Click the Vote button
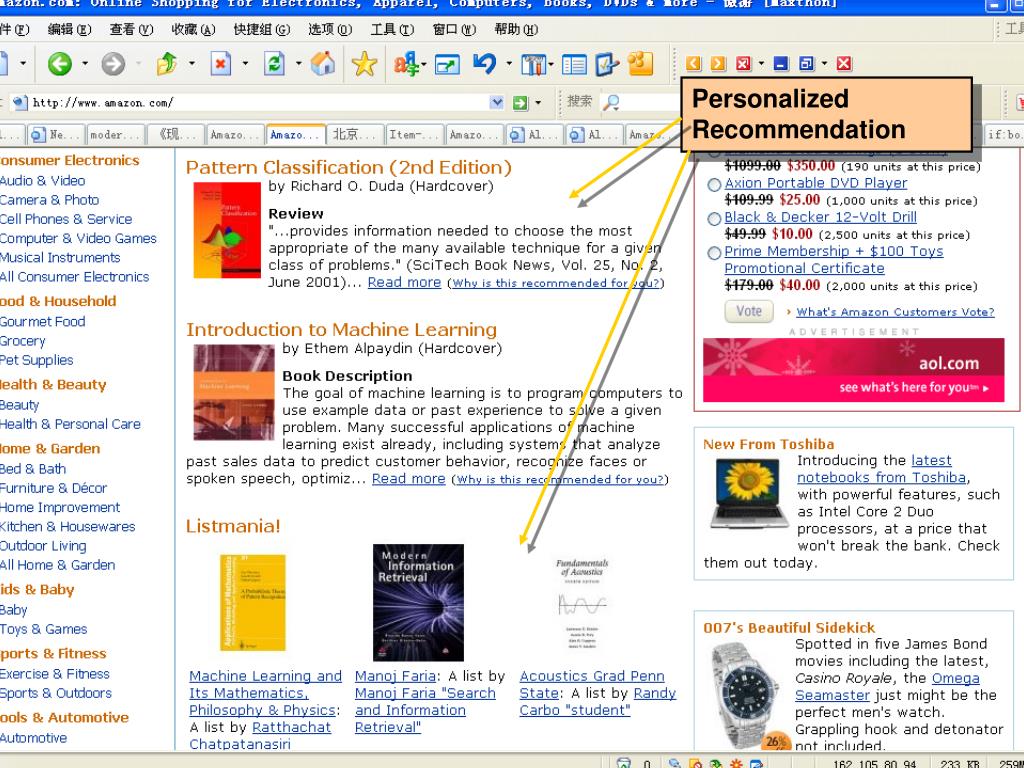The image size is (1024, 768). click(748, 312)
